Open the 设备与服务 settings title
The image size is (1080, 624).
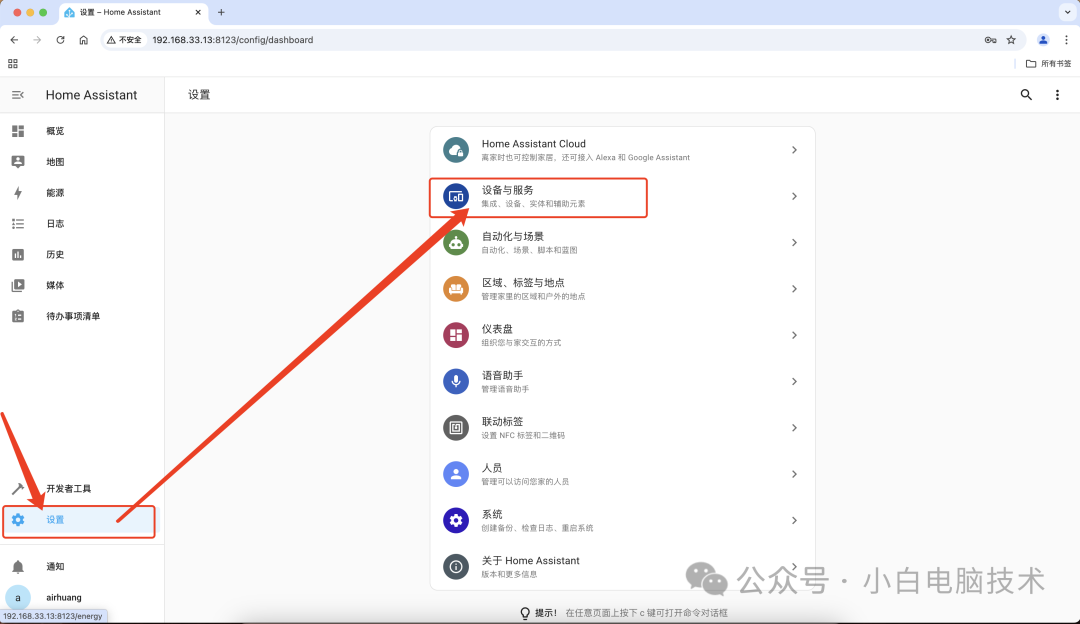pyautogui.click(x=508, y=190)
